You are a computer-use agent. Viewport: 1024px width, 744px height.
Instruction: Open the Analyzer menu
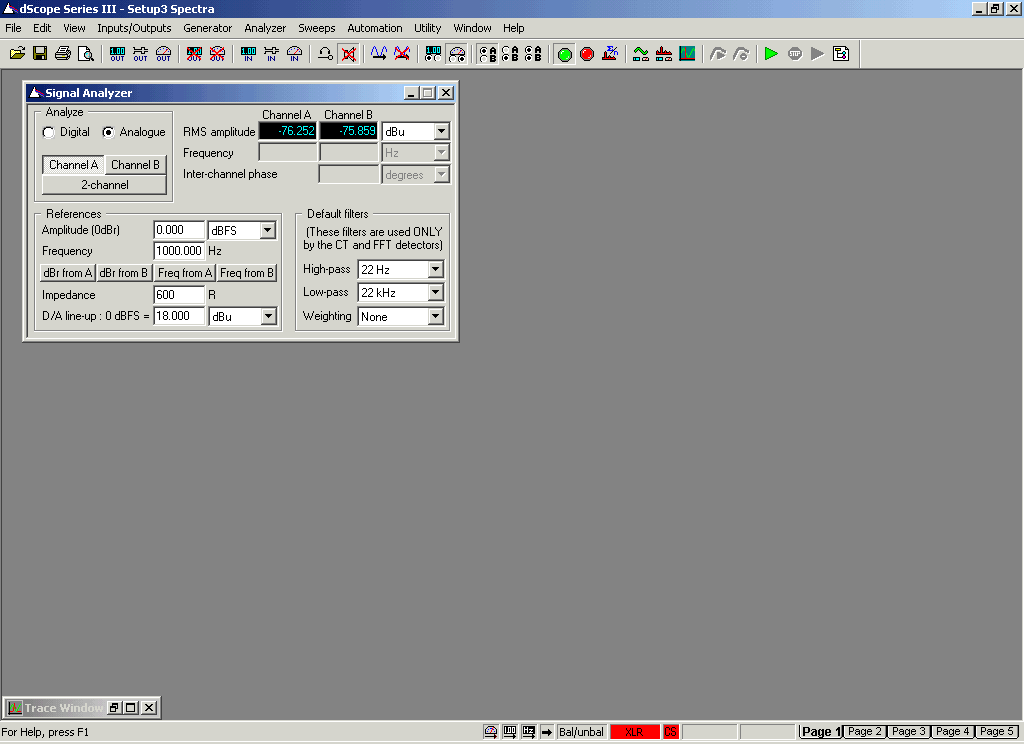coord(265,28)
